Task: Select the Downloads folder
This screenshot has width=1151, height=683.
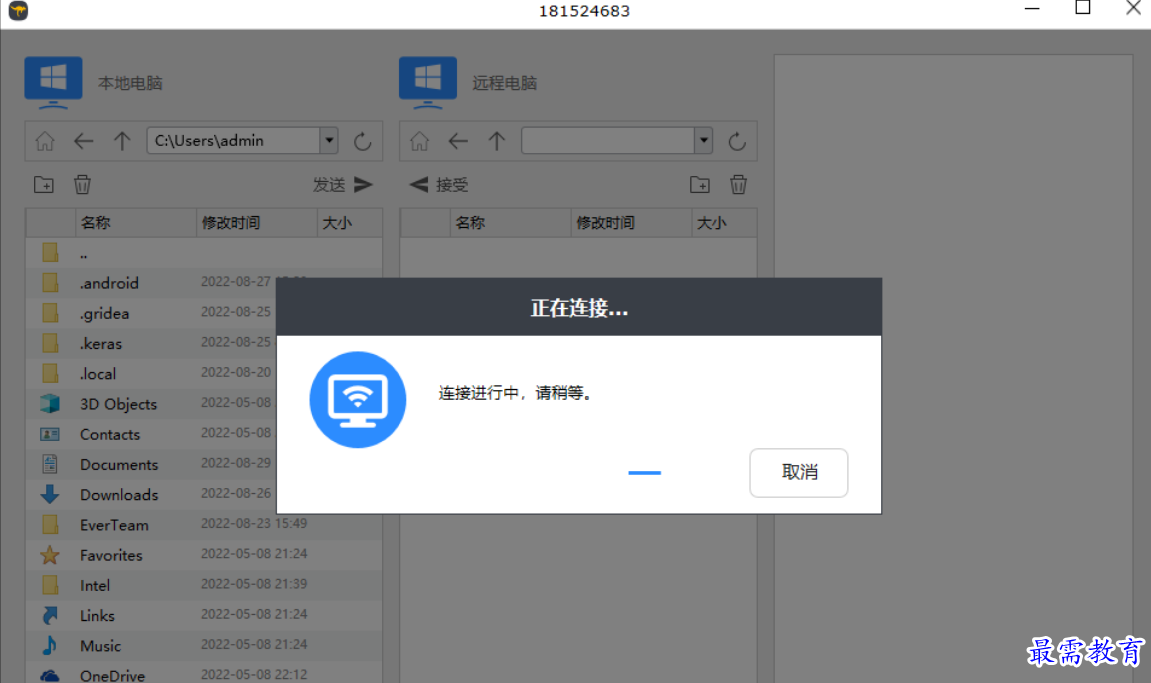Action: [119, 494]
